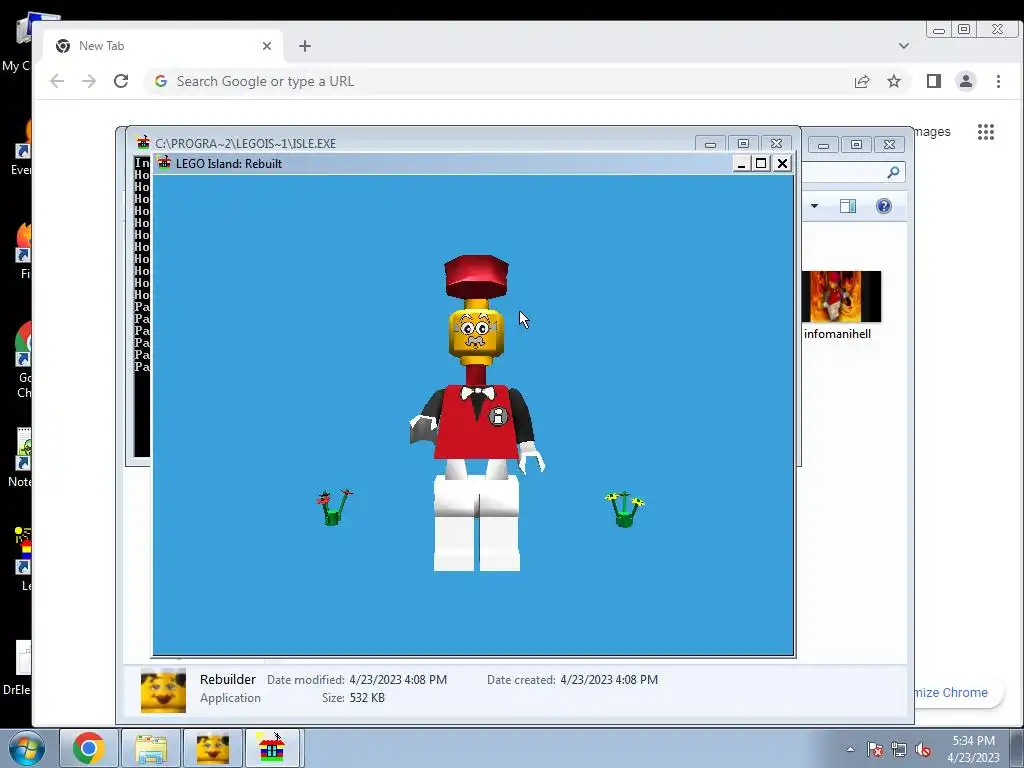Open the Google apps grid
This screenshot has height=768, width=1024.
985,132
